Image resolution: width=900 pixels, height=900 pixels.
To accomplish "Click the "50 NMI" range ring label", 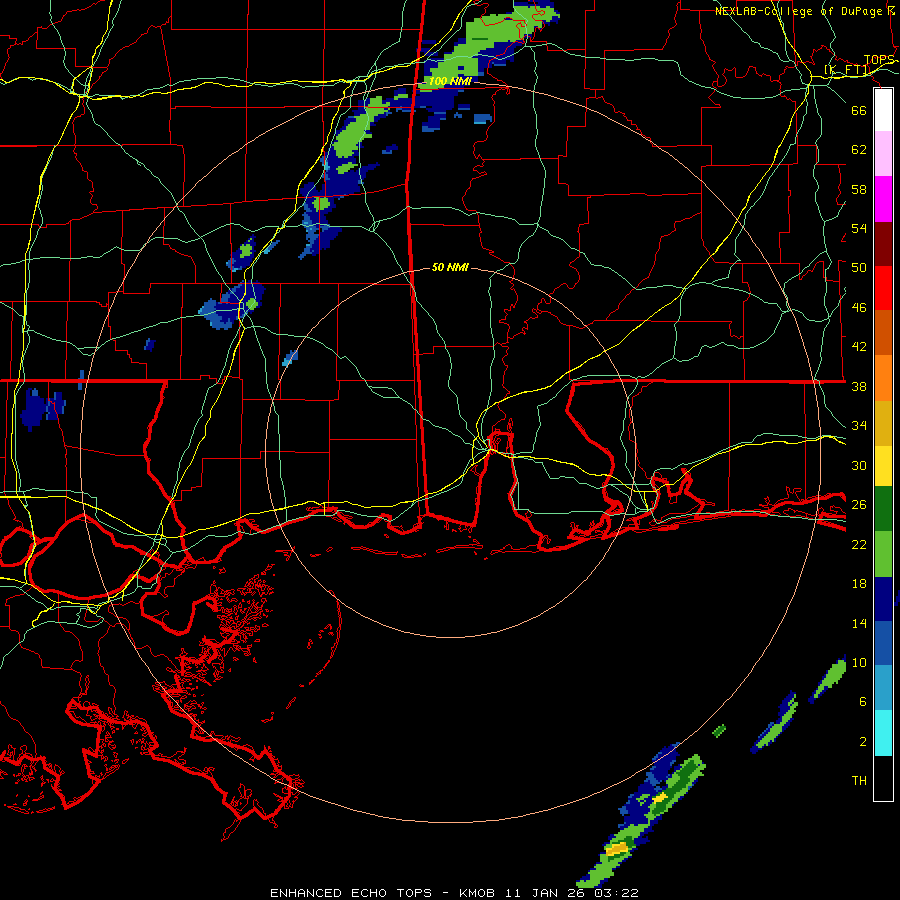I will click(450, 267).
